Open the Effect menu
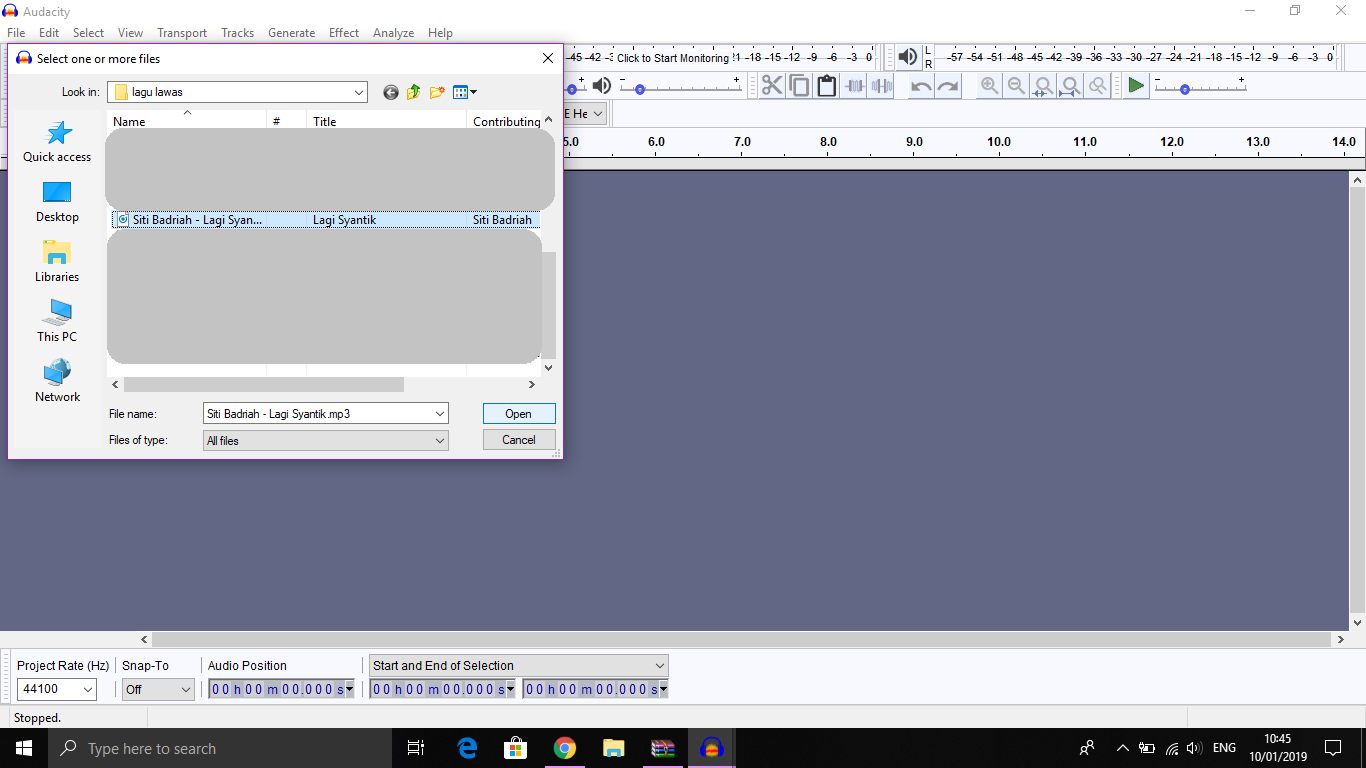Viewport: 1366px width, 768px height. pyautogui.click(x=344, y=33)
